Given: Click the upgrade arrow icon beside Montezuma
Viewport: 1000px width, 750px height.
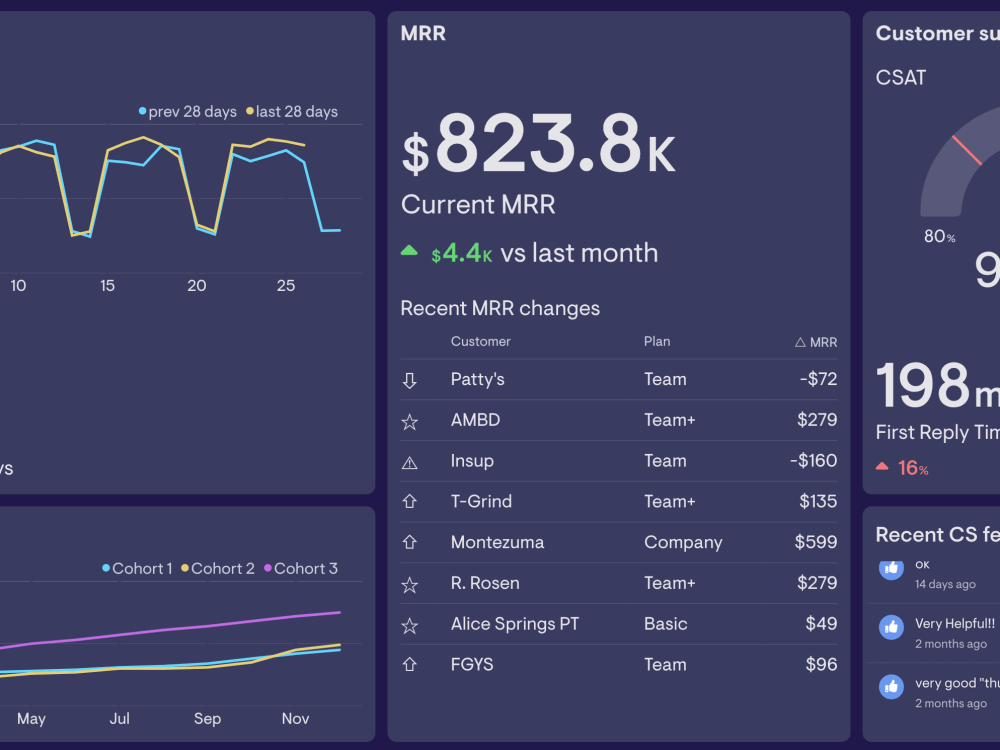Looking at the screenshot, I should click(x=410, y=542).
